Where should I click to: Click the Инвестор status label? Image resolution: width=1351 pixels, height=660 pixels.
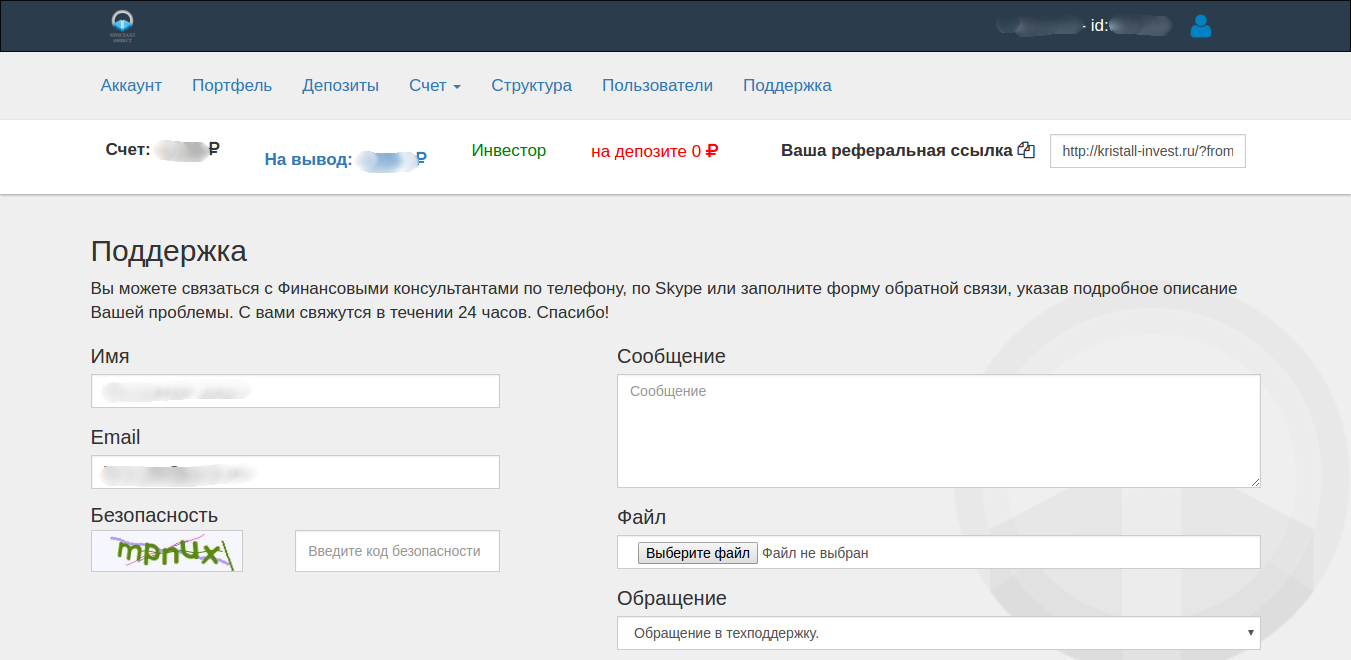pos(509,151)
